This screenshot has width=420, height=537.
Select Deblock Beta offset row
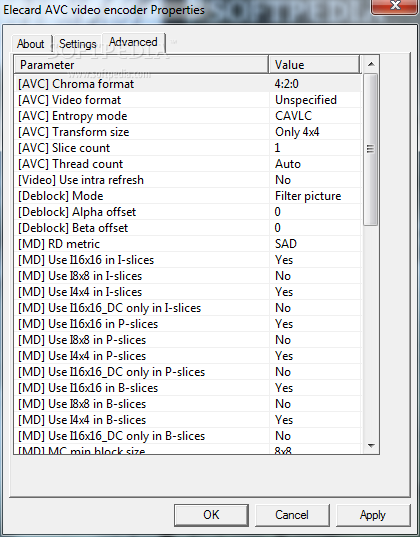[x=188, y=228]
